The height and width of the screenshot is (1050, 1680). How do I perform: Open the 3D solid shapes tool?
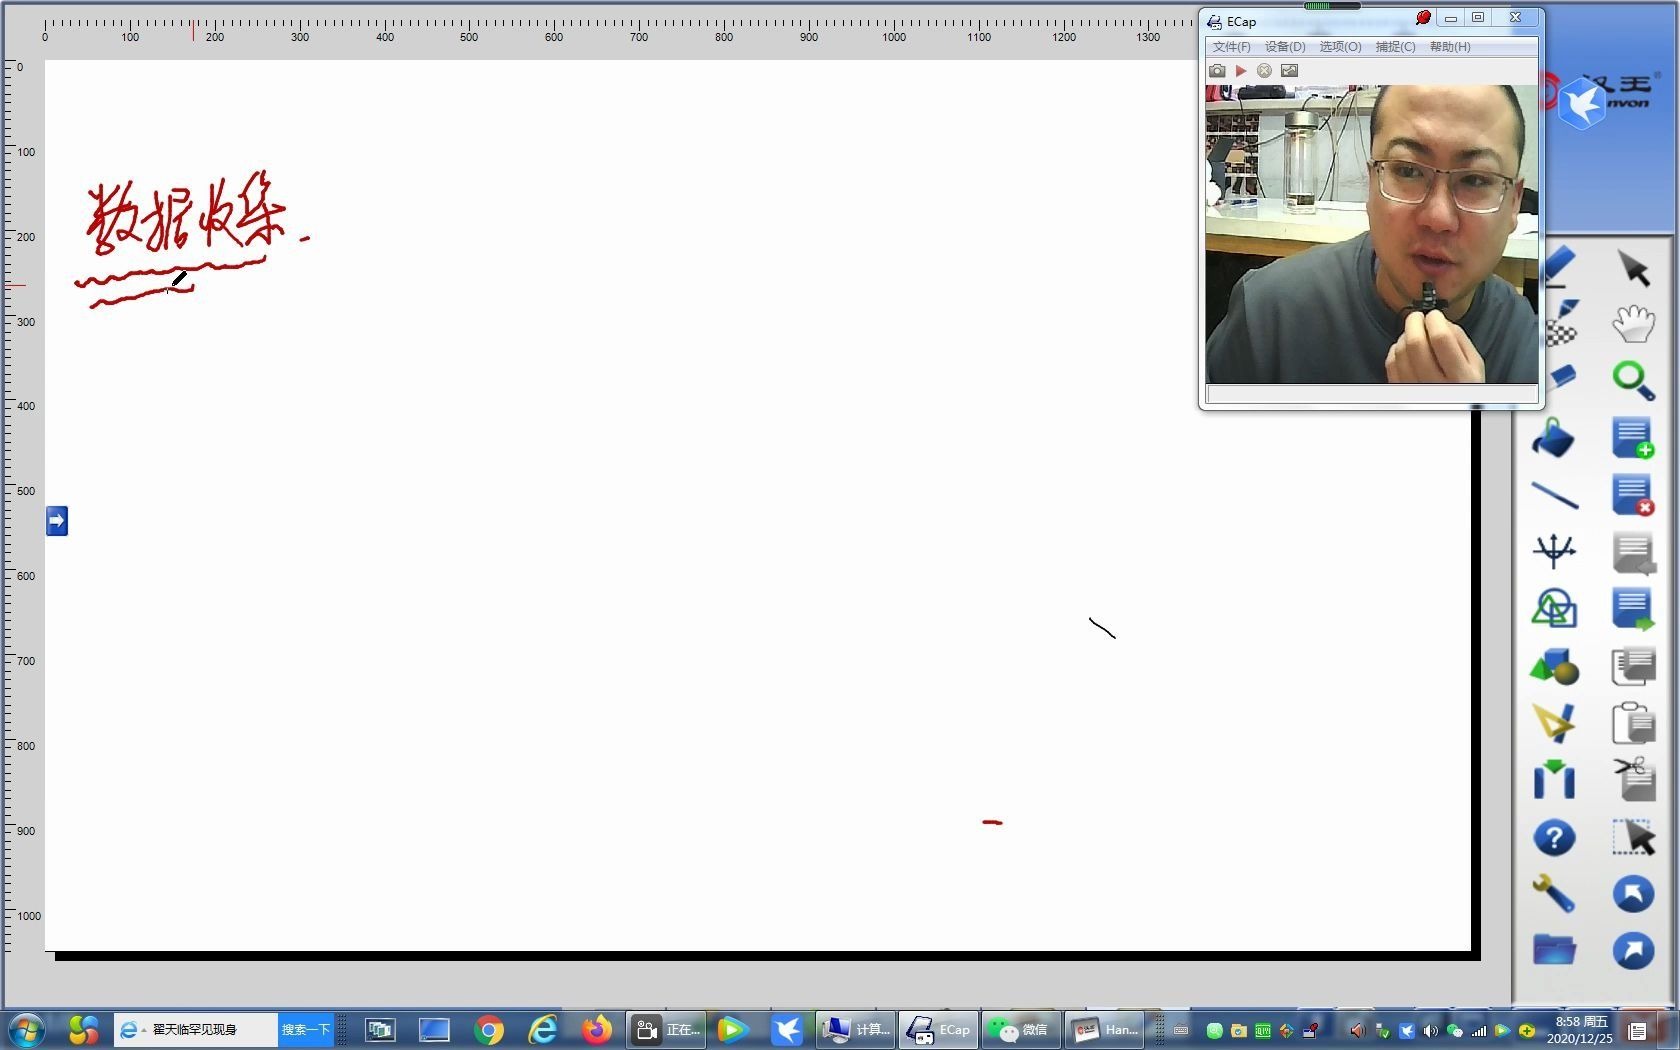pyautogui.click(x=1554, y=666)
